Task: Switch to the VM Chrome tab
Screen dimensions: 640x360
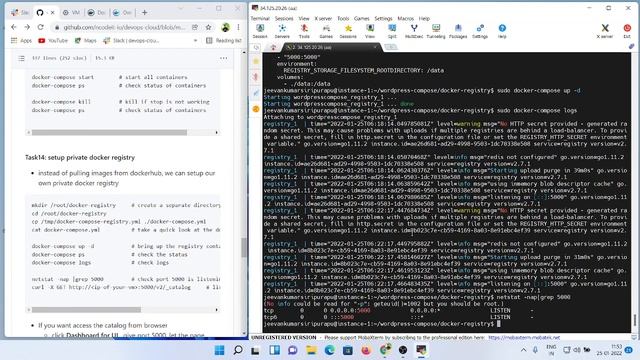Action: click(x=71, y=13)
